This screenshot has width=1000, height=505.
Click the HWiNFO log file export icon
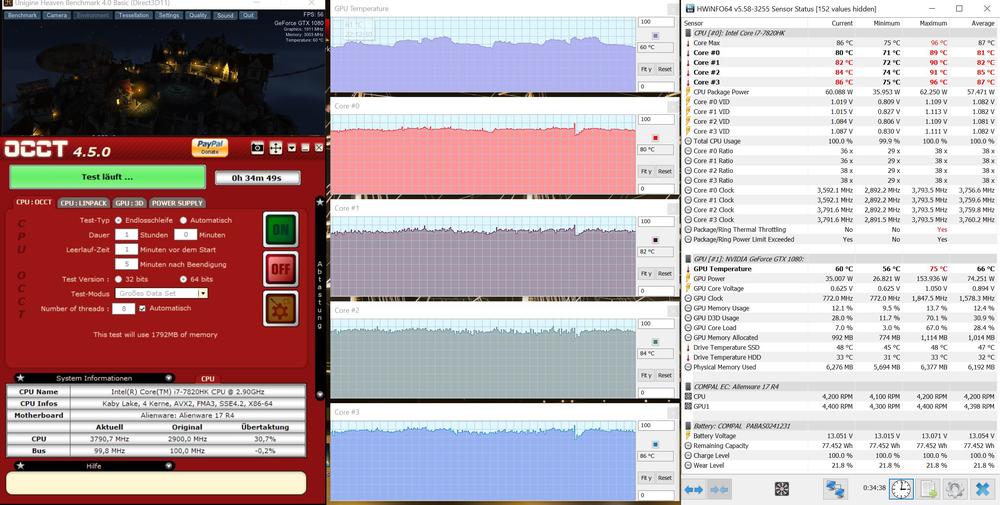pyautogui.click(x=928, y=489)
